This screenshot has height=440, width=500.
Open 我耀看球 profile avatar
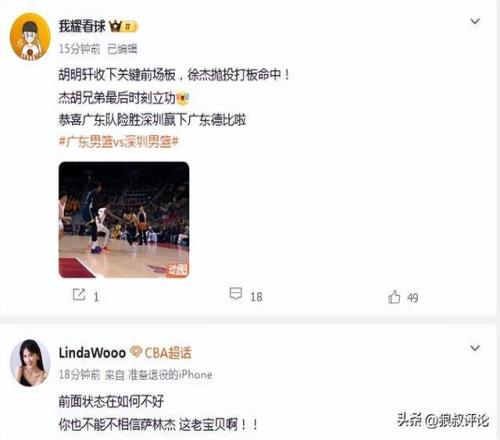tap(30, 37)
